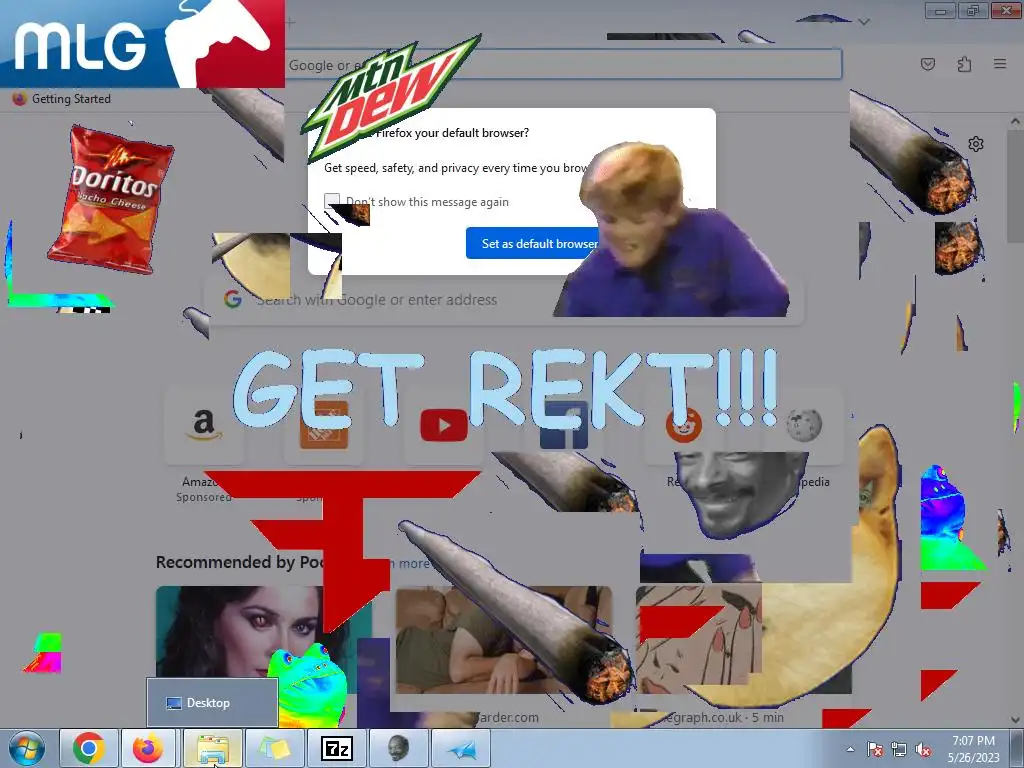Launch Google Chrome from the taskbar
This screenshot has width=1024, height=768.
pyautogui.click(x=89, y=748)
